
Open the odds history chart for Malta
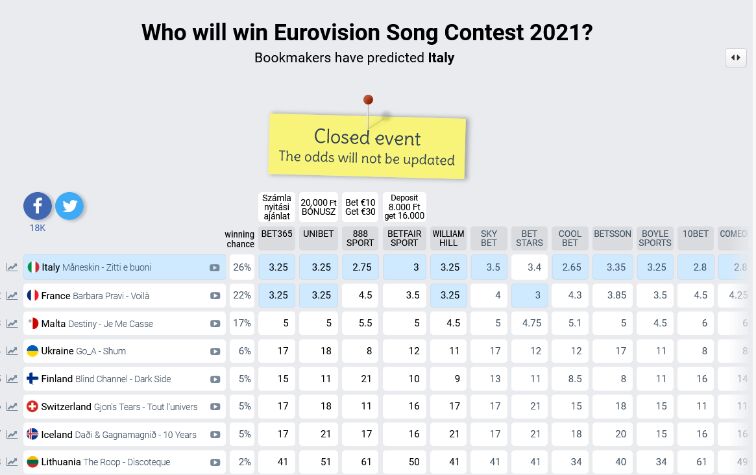pyautogui.click(x=12, y=324)
